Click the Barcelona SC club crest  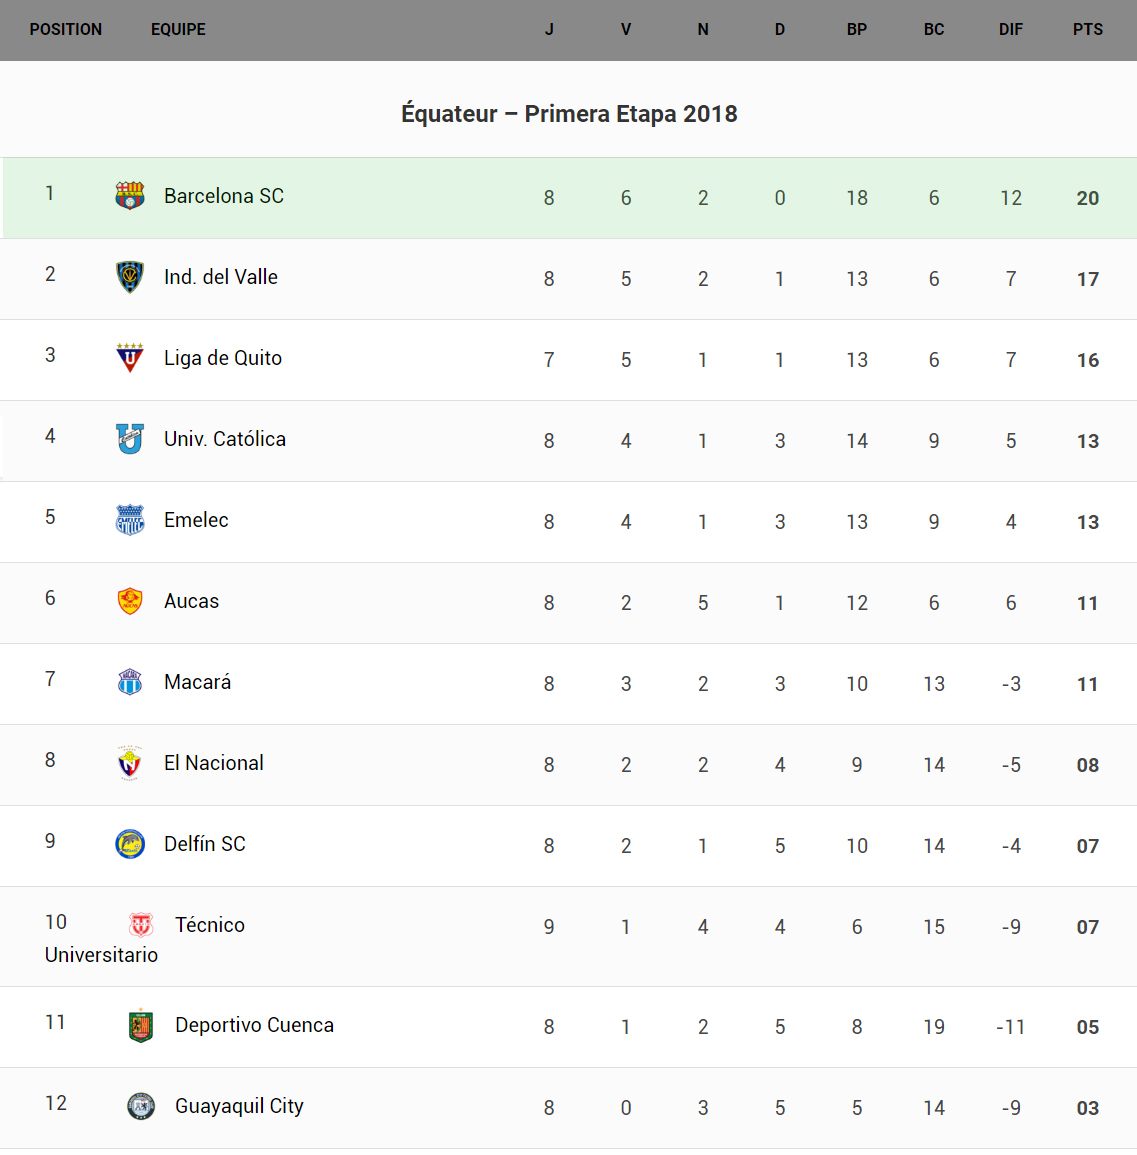tap(130, 195)
